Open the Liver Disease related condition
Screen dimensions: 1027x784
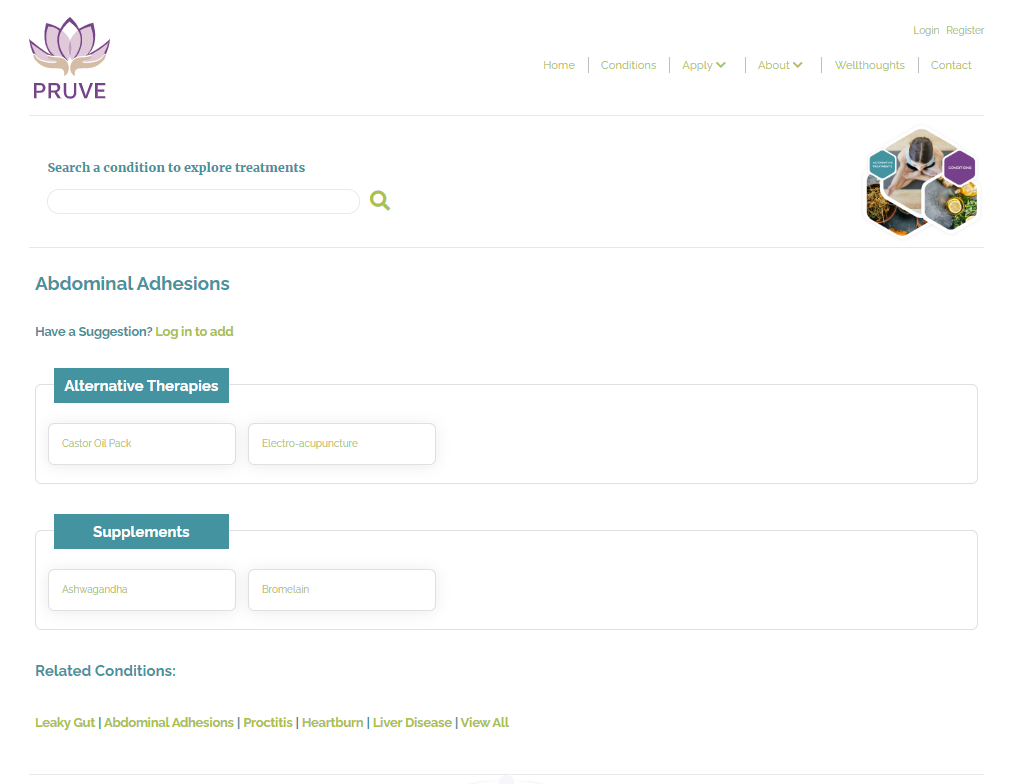[412, 722]
